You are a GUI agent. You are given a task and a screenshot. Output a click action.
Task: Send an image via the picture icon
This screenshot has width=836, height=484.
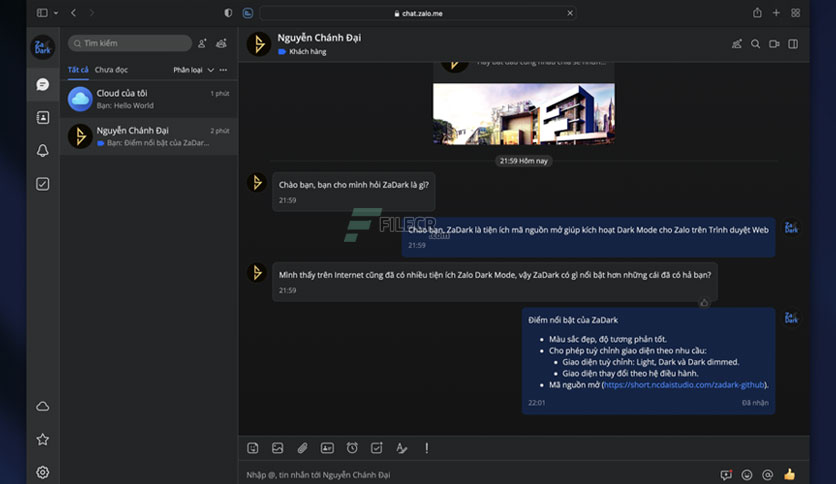[278, 448]
